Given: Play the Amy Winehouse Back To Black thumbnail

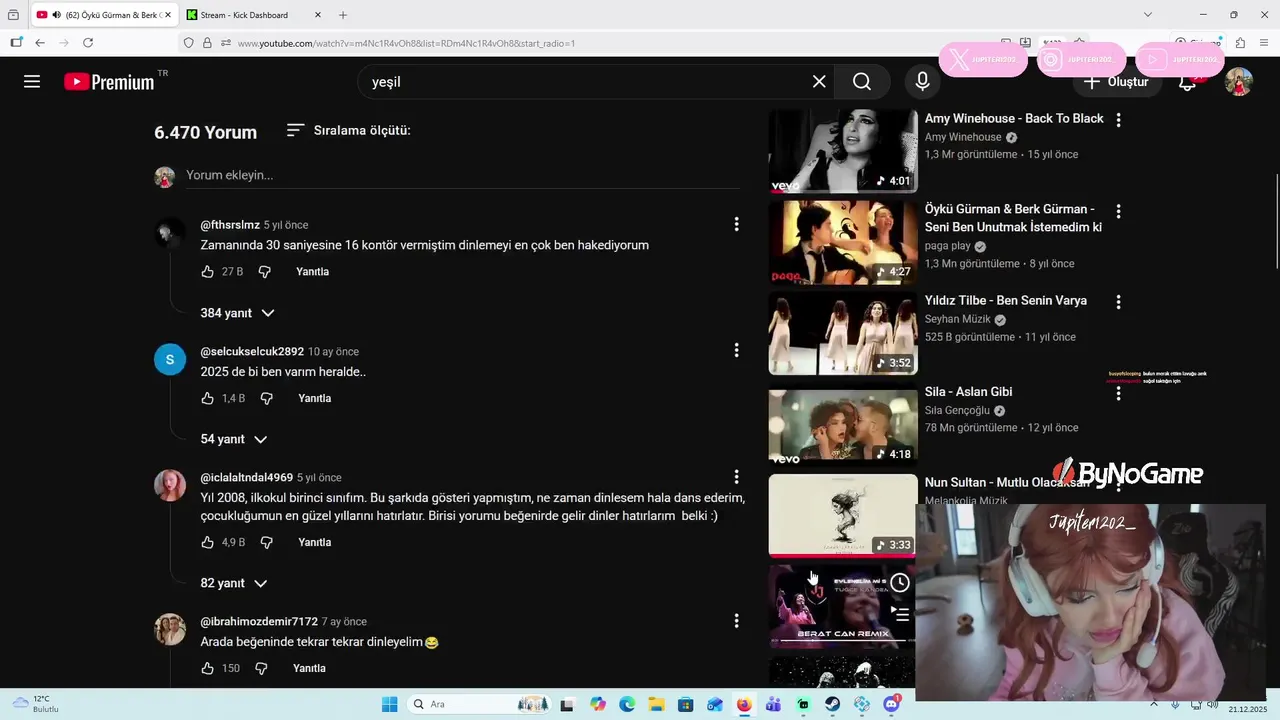Looking at the screenshot, I should (x=842, y=151).
